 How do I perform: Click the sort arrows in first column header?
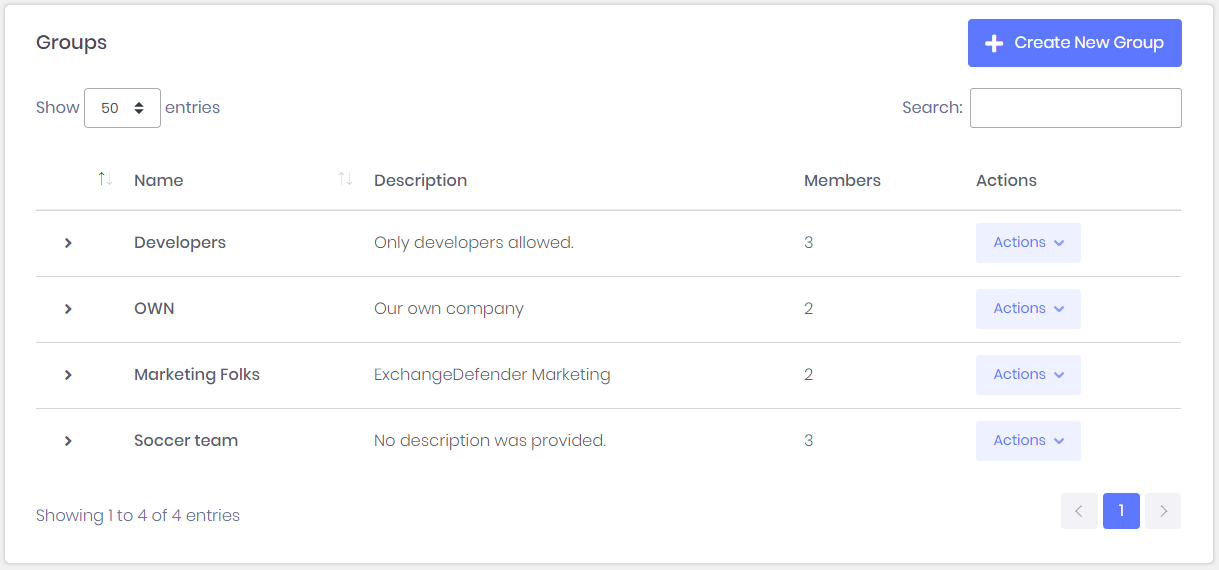click(x=105, y=179)
